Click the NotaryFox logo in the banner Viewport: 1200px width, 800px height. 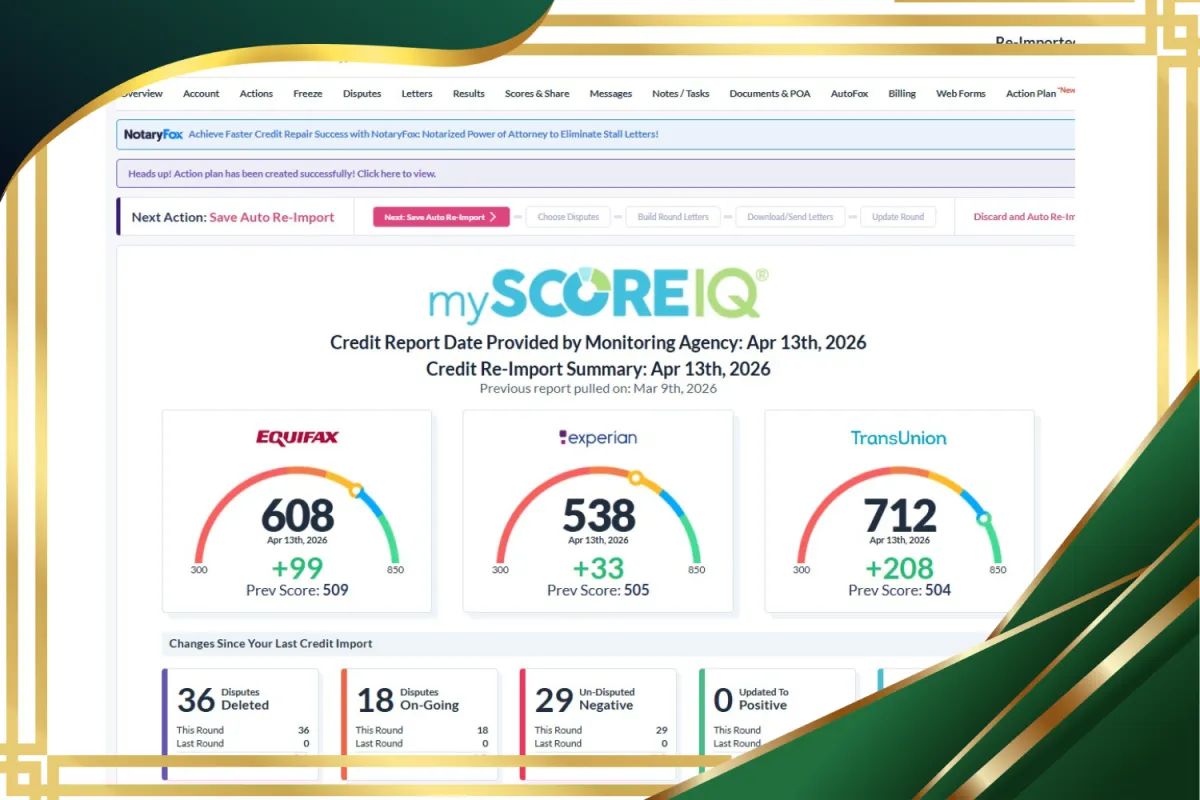click(x=153, y=134)
